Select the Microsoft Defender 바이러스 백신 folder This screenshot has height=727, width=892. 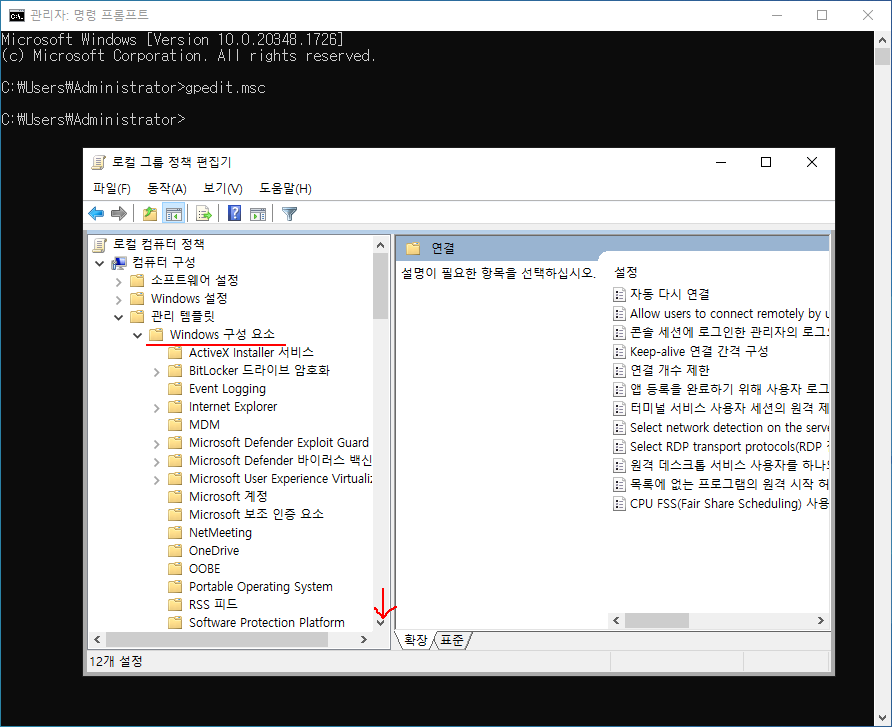tap(280, 460)
